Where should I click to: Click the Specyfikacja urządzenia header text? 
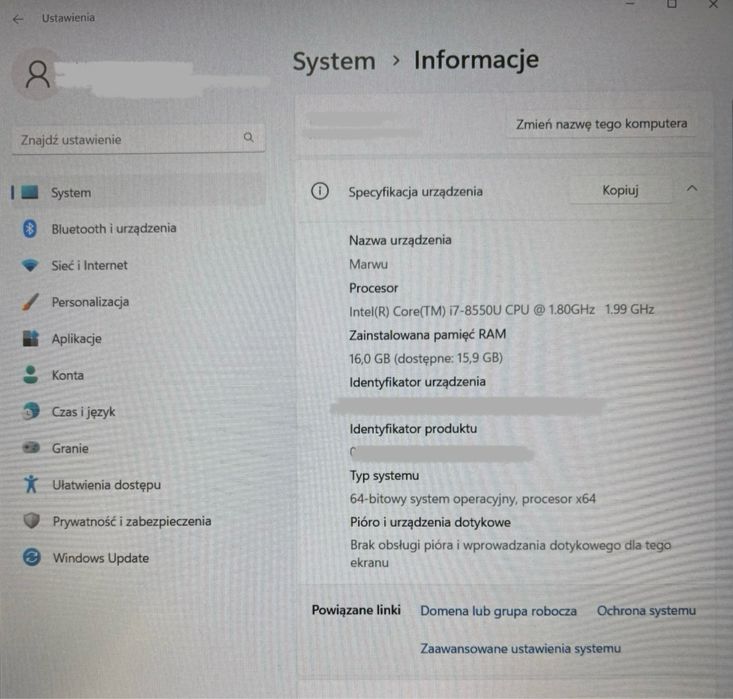415,192
